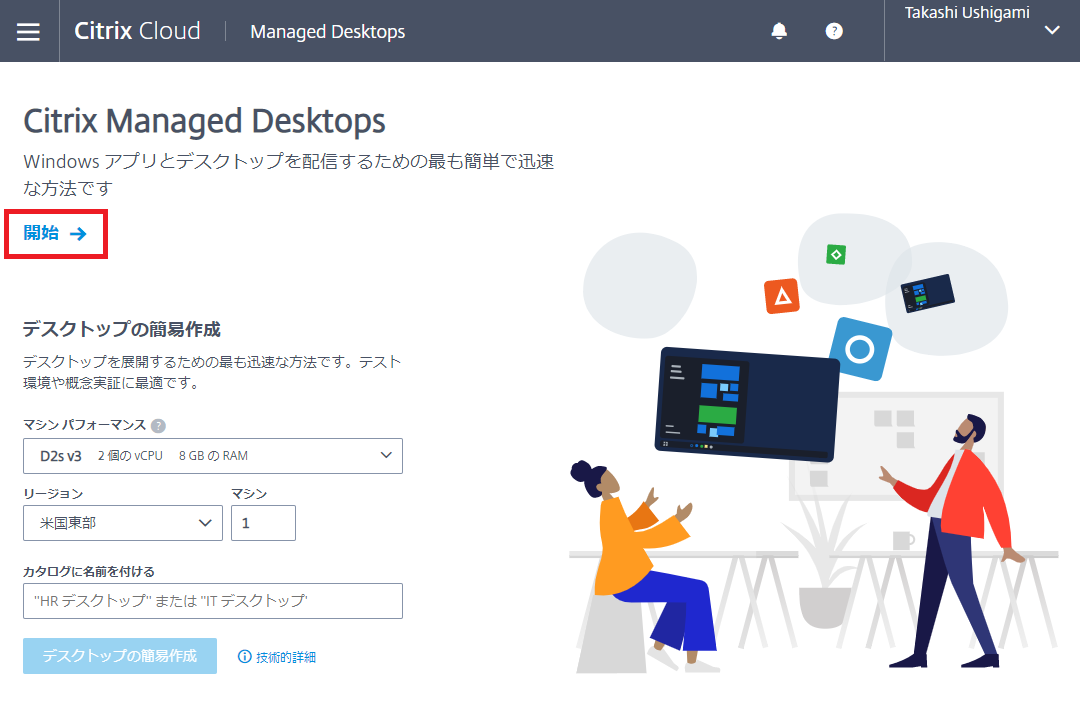This screenshot has width=1080, height=713.
Task: Click the user account chevron icon
Action: pyautogui.click(x=1051, y=31)
